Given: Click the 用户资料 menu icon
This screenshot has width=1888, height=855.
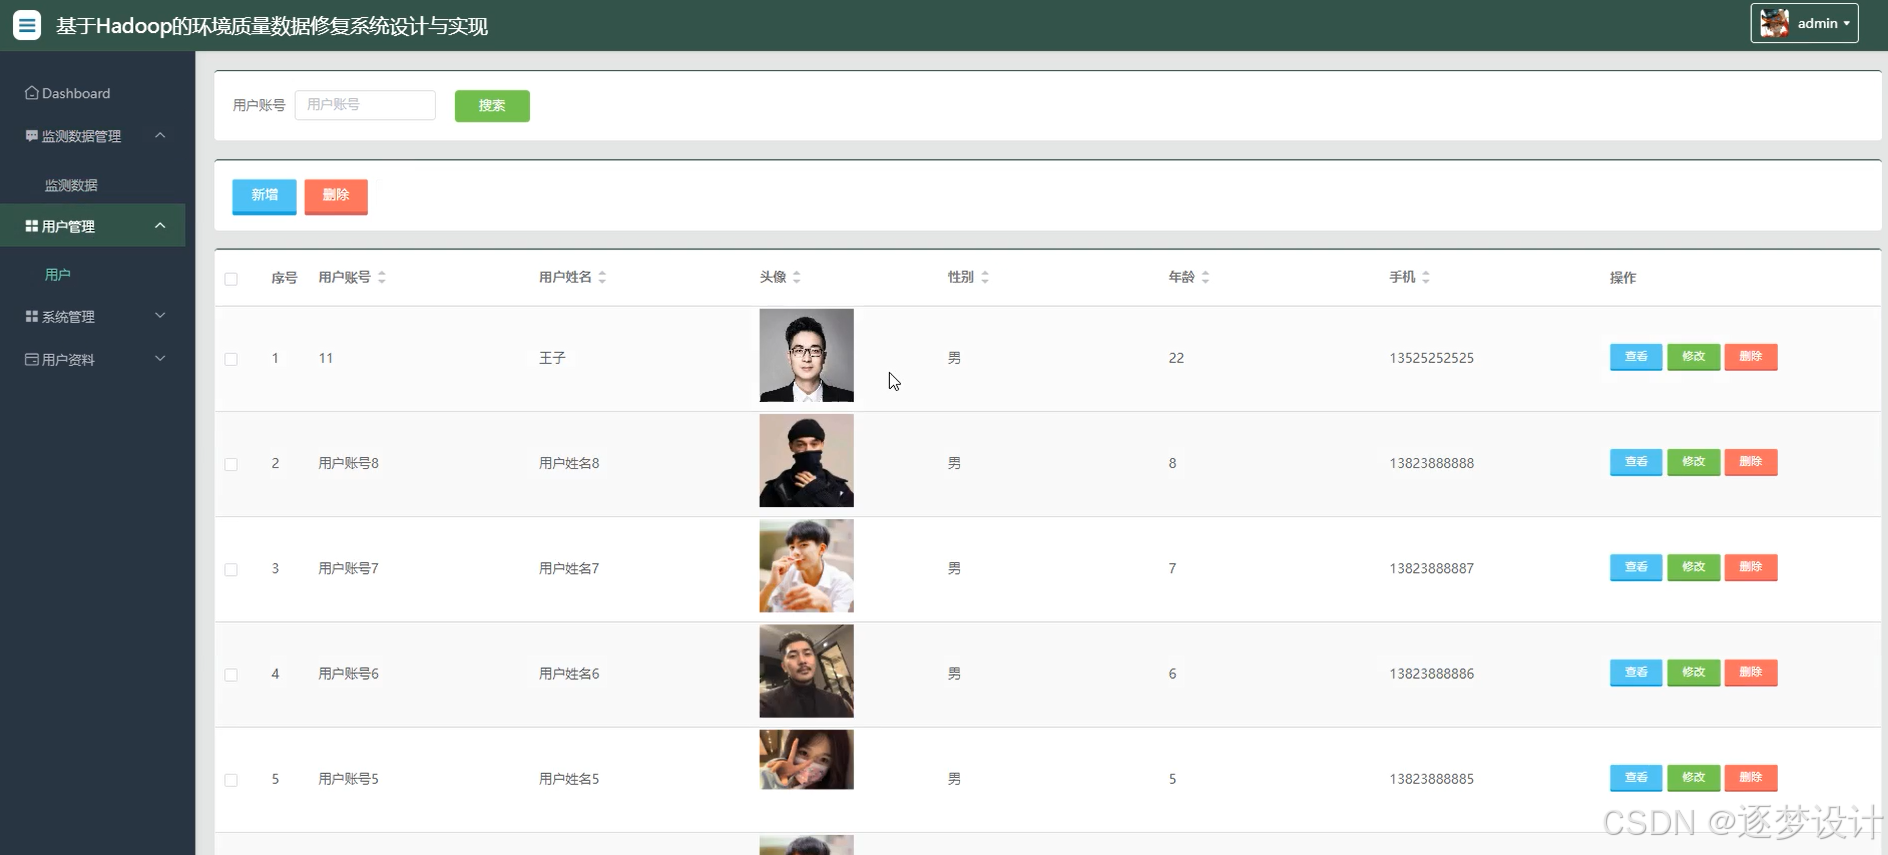Looking at the screenshot, I should click(x=32, y=359).
